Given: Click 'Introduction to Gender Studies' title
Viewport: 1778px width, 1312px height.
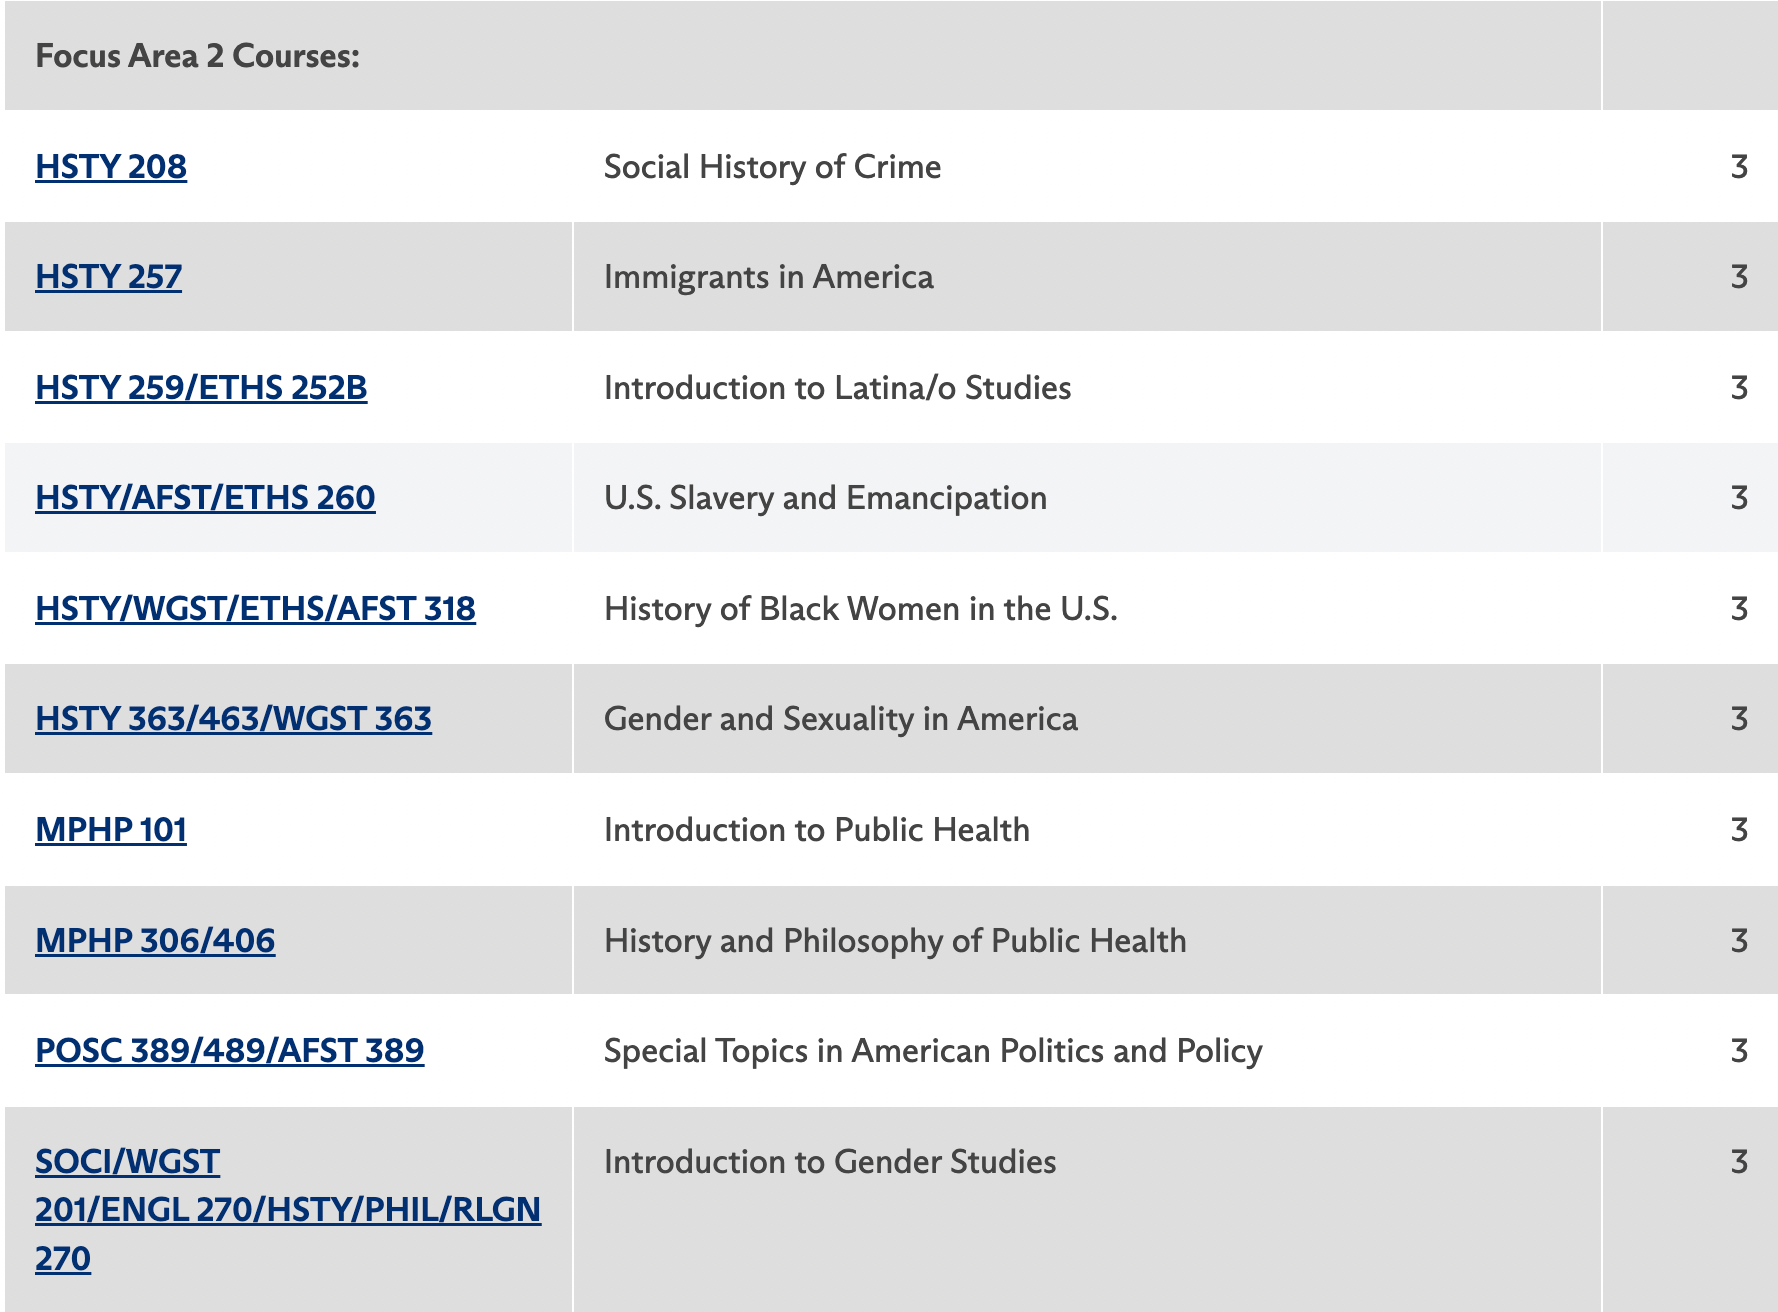Looking at the screenshot, I should tap(830, 1162).
